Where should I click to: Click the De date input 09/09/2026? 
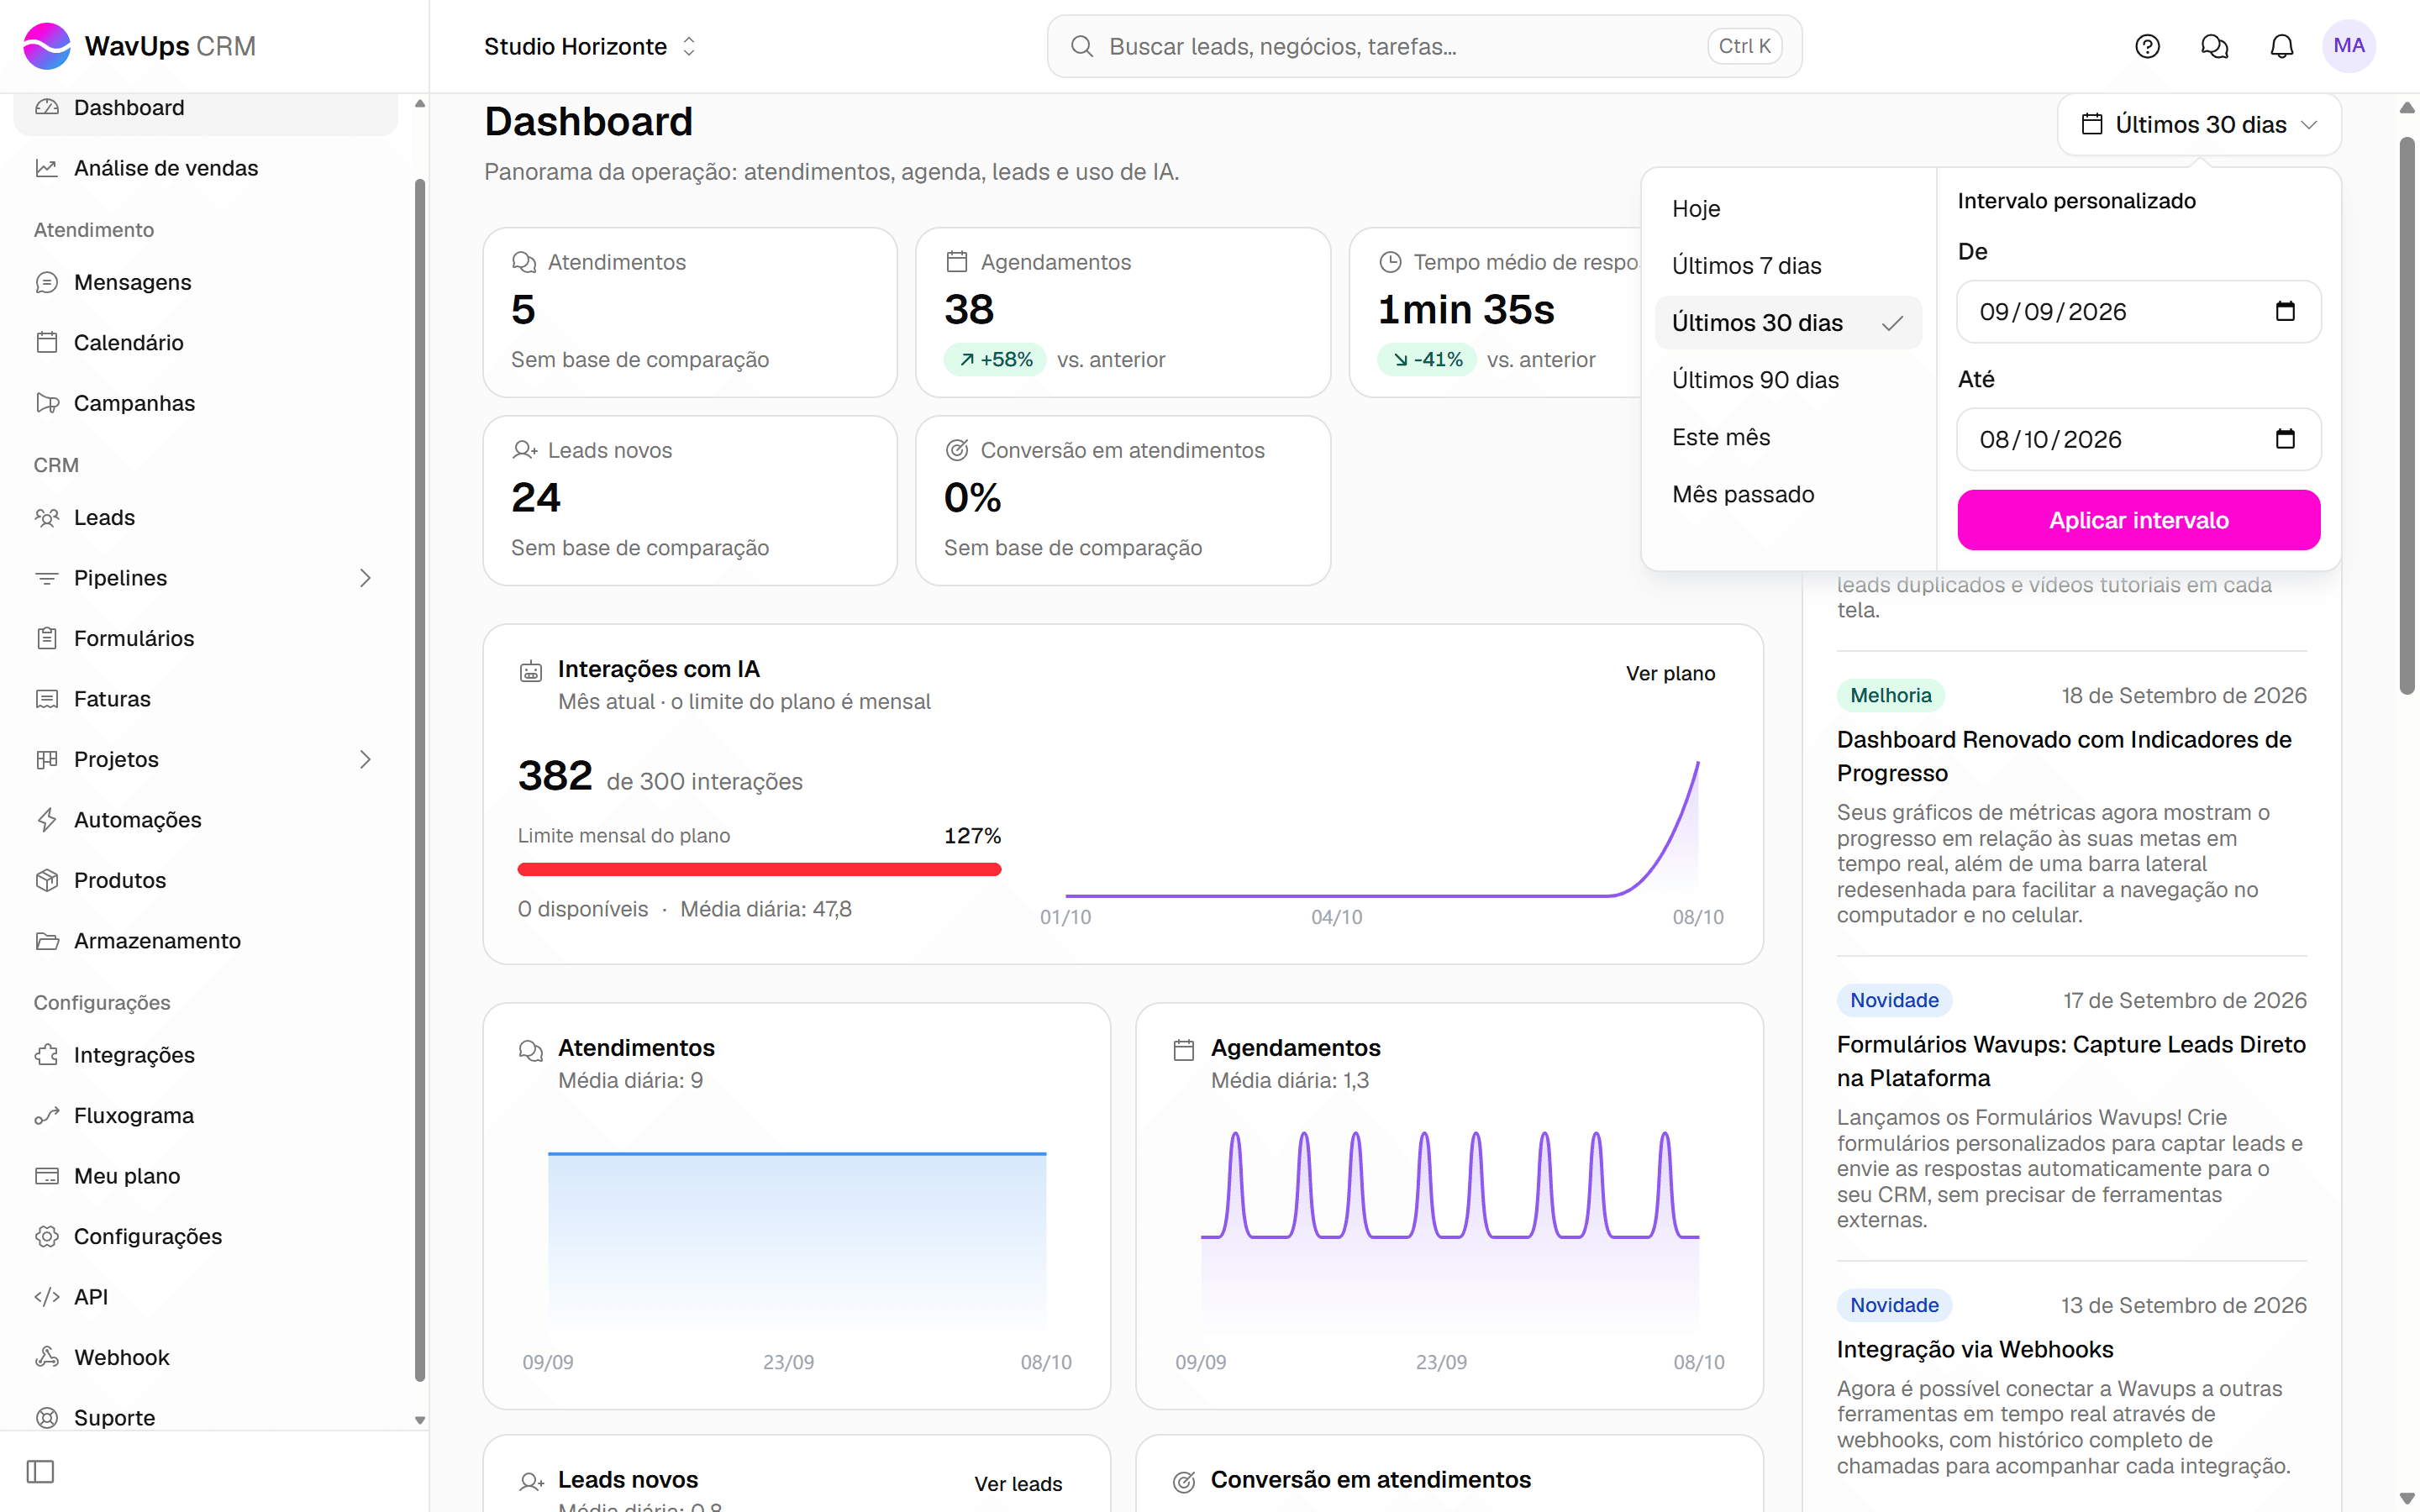(x=2138, y=311)
